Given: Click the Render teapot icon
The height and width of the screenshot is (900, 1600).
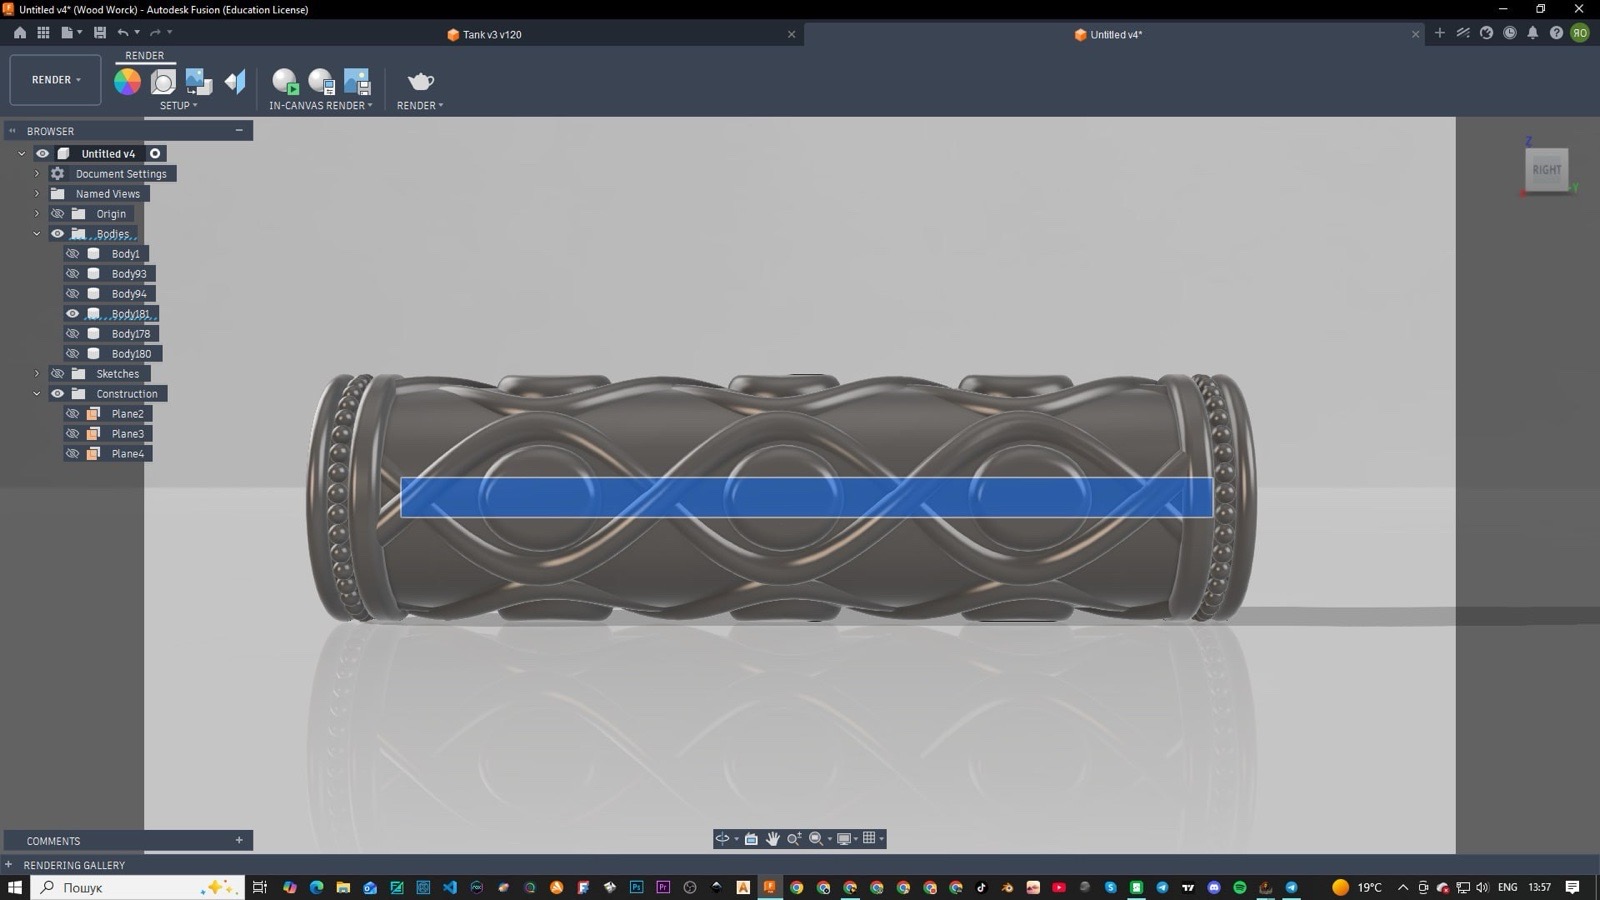Looking at the screenshot, I should click(x=420, y=81).
